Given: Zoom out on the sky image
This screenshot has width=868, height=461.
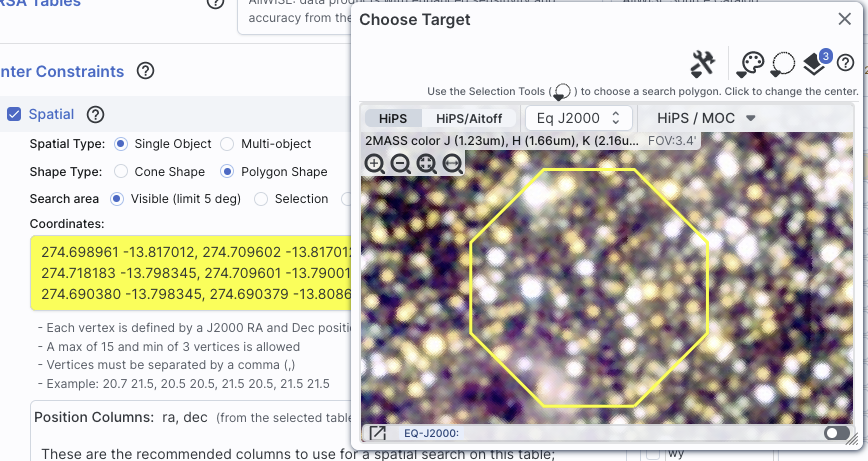Looking at the screenshot, I should click(x=400, y=164).
